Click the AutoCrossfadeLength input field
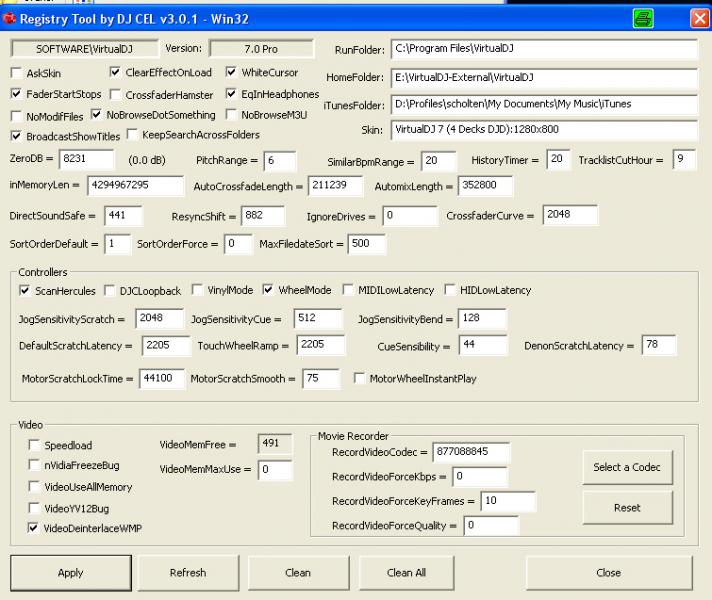712x600 pixels. (335, 185)
